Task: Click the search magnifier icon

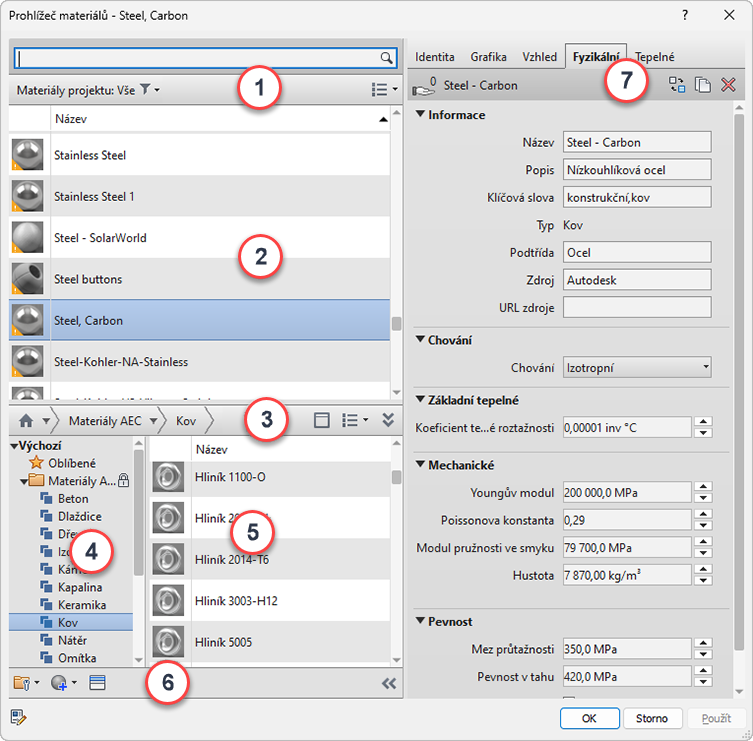Action: 386,58
